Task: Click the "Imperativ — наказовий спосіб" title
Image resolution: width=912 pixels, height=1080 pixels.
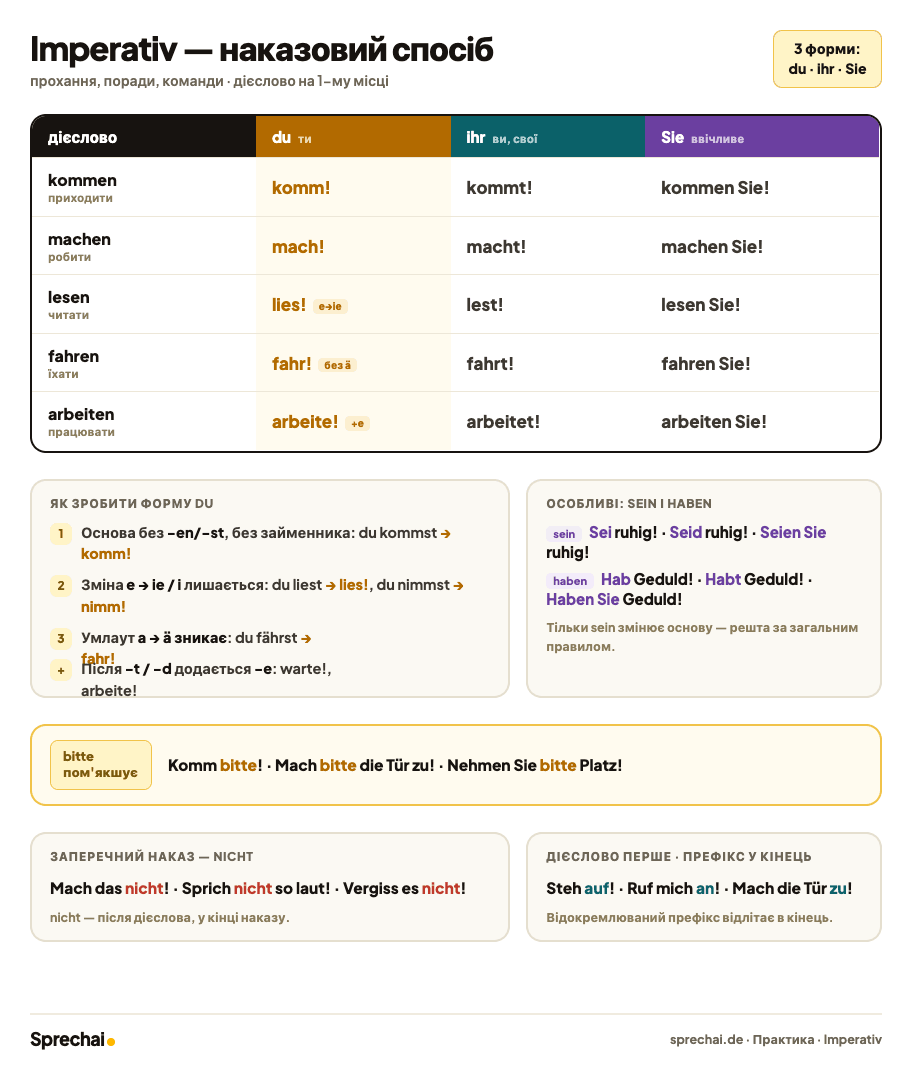Action: point(262,50)
